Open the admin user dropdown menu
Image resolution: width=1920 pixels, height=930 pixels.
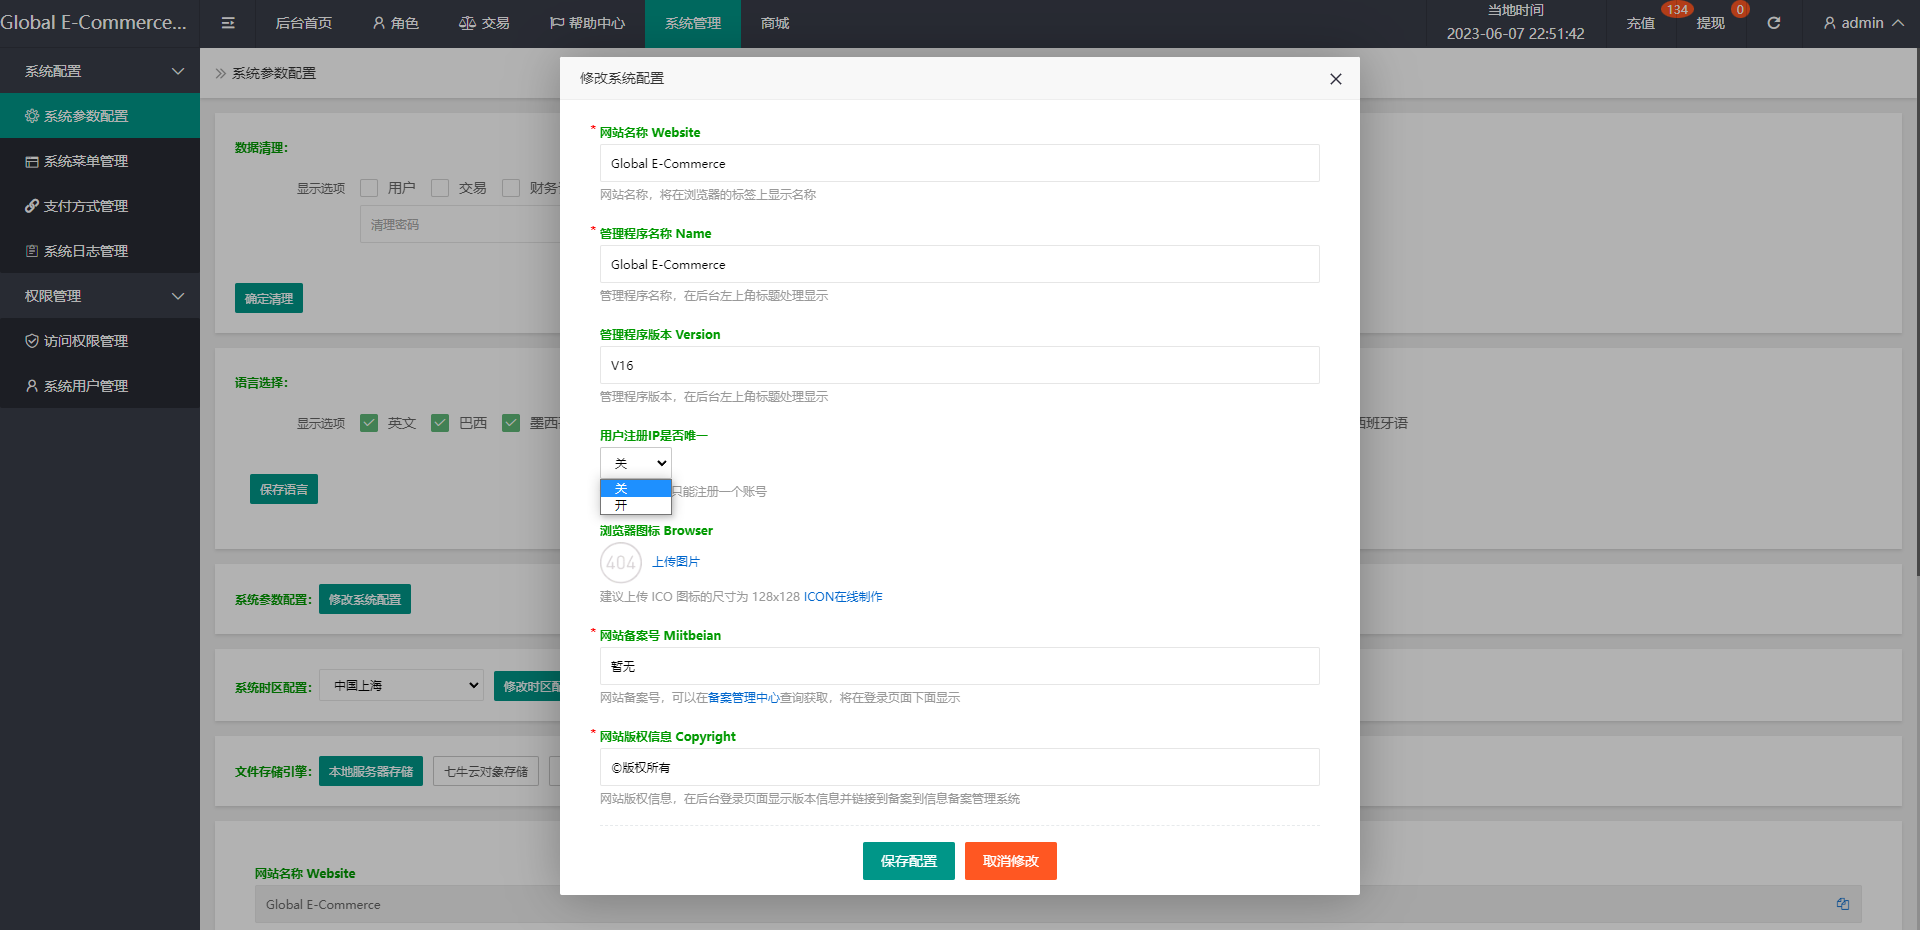1863,23
